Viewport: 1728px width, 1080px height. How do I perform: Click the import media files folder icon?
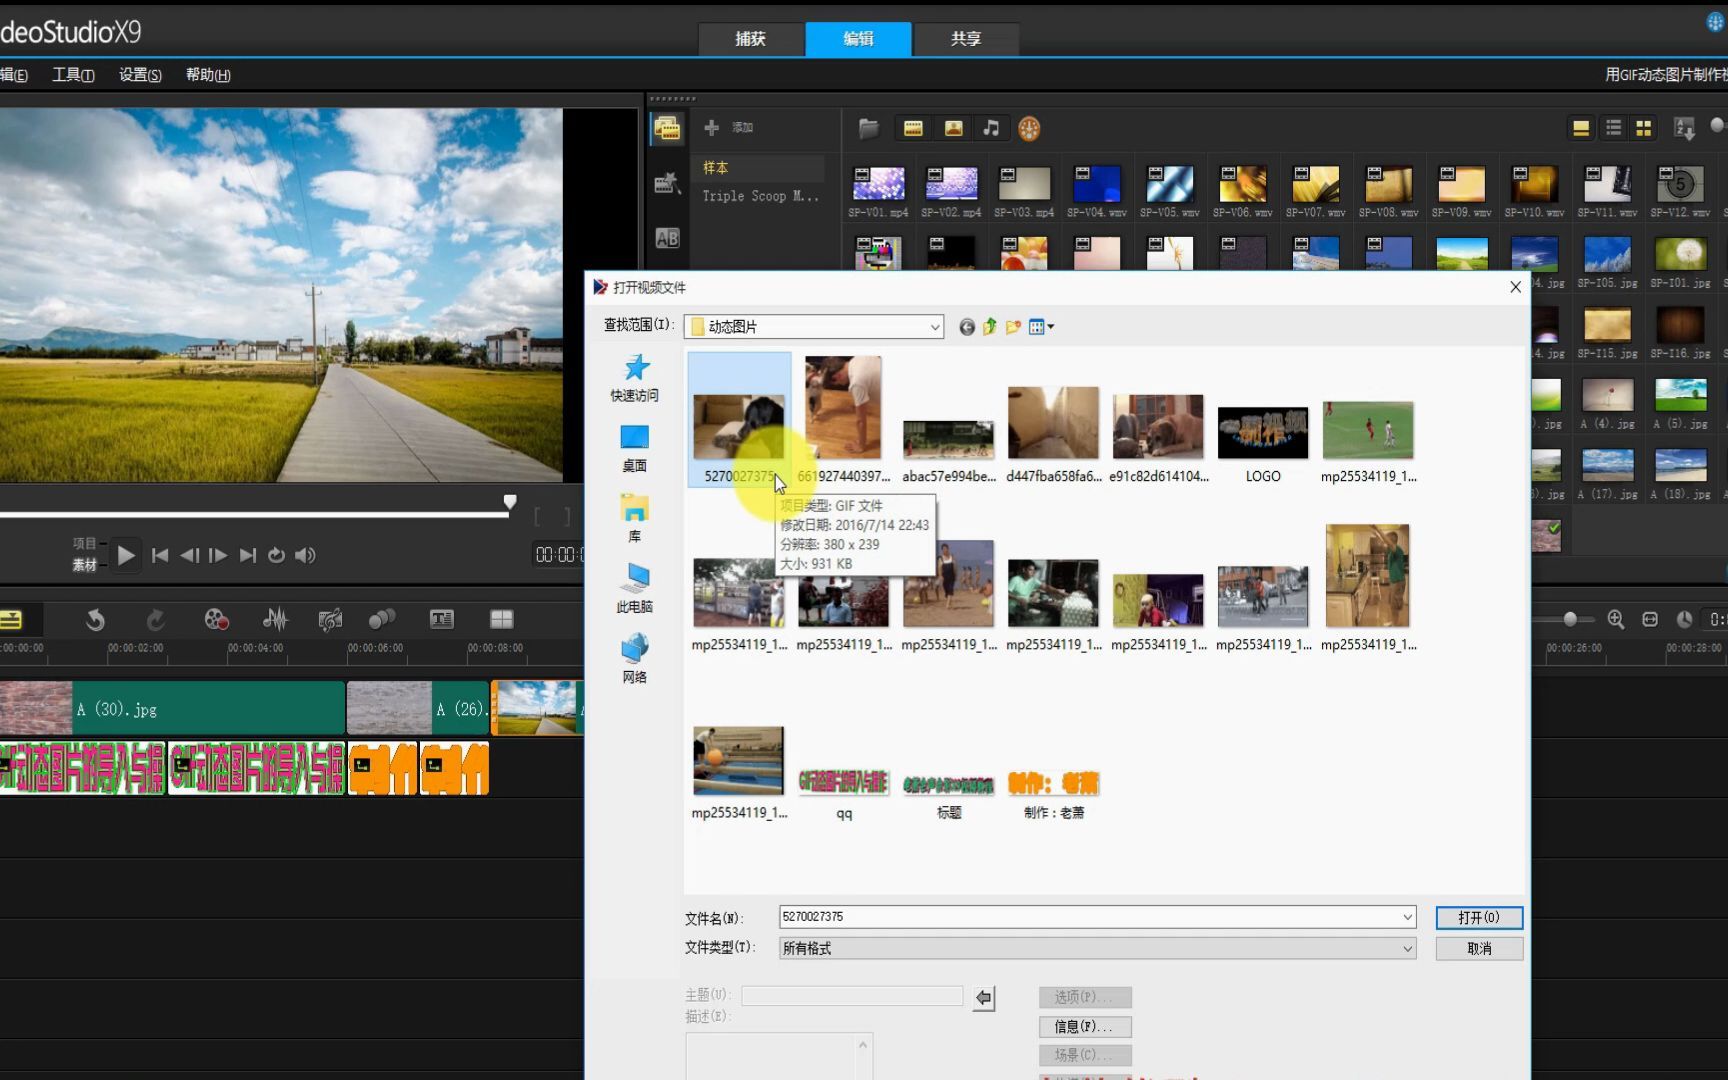pos(868,128)
